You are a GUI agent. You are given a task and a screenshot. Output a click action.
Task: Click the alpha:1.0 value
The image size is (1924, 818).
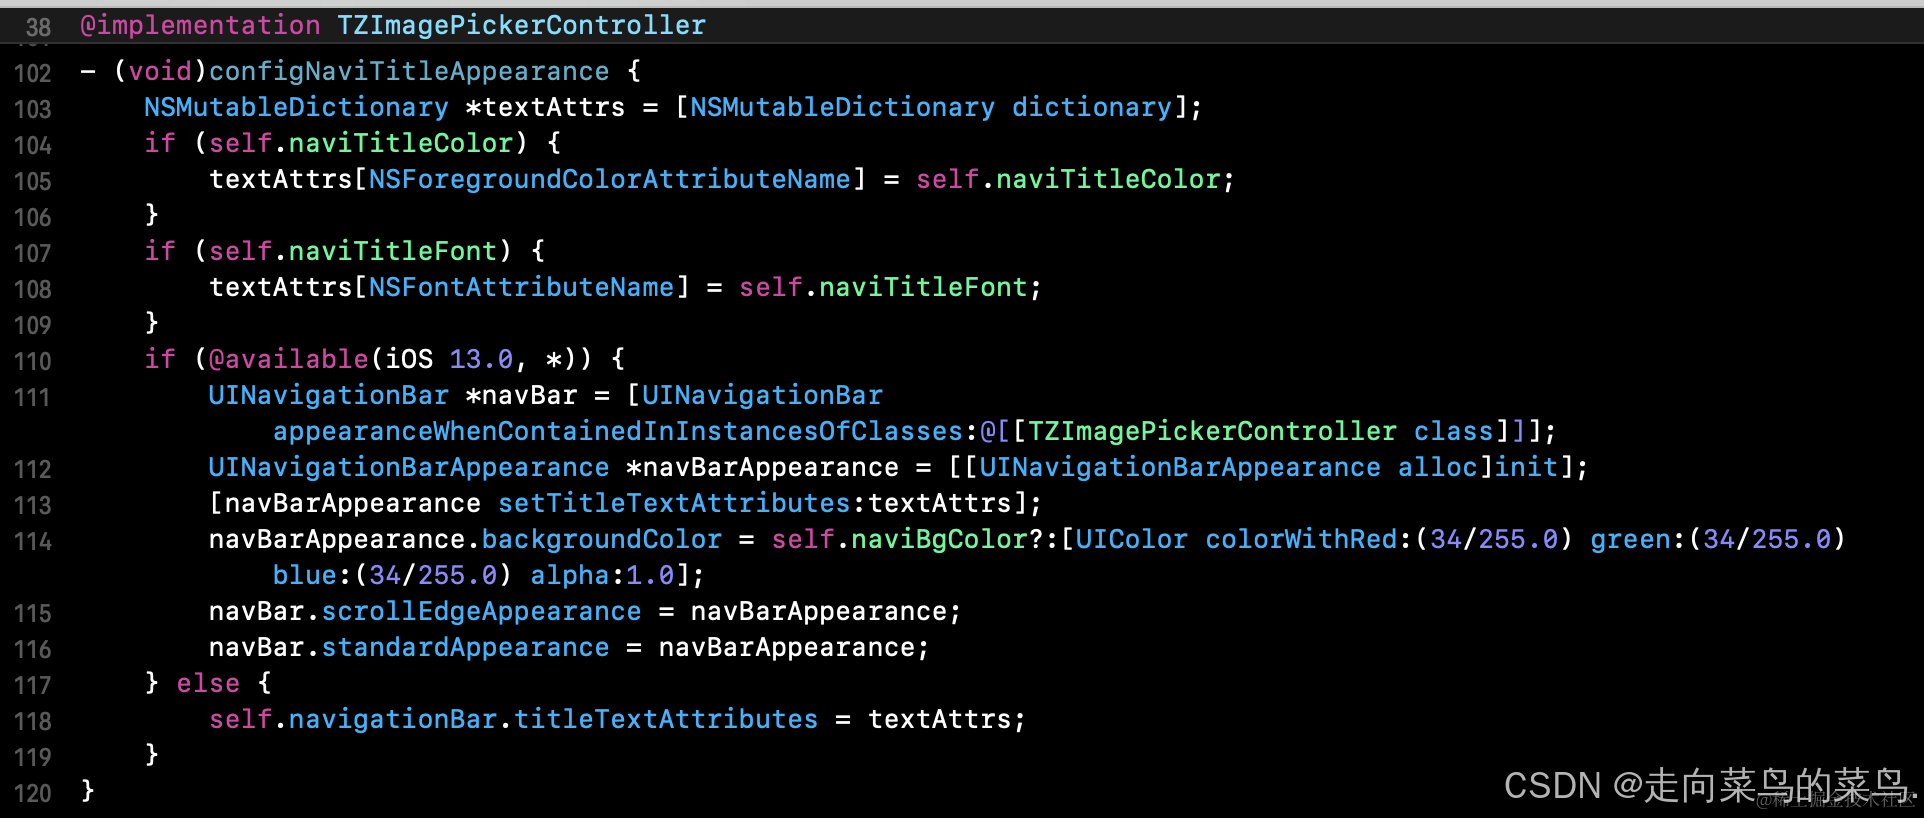pyautogui.click(x=602, y=575)
